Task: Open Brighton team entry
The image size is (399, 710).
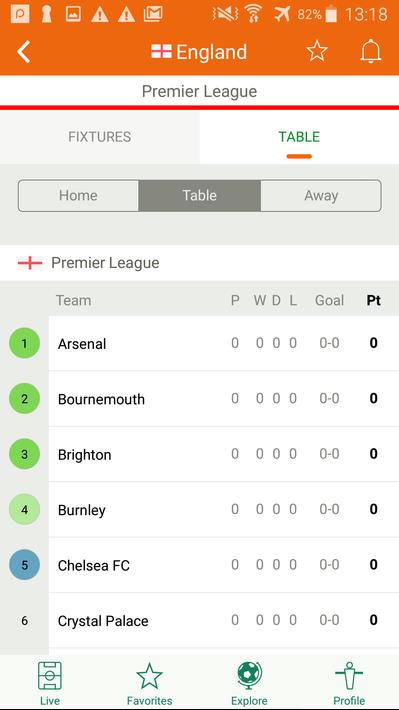Action: tap(224, 454)
